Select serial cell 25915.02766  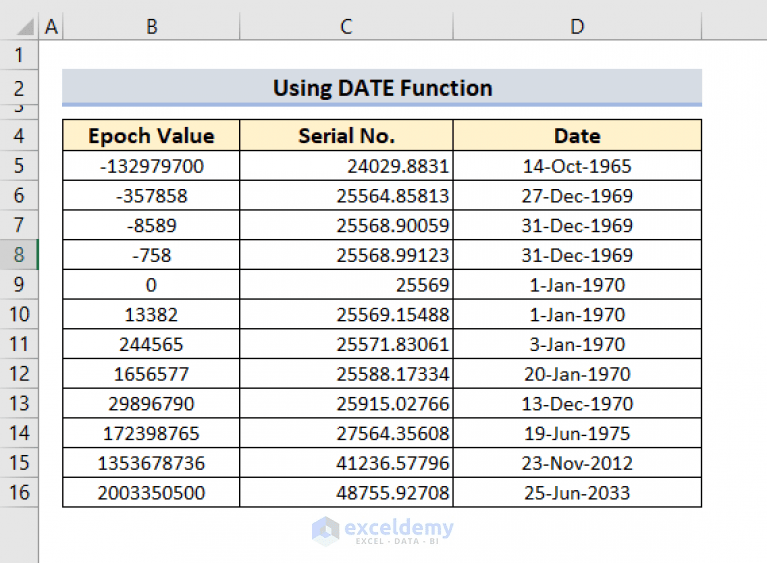[x=346, y=404]
